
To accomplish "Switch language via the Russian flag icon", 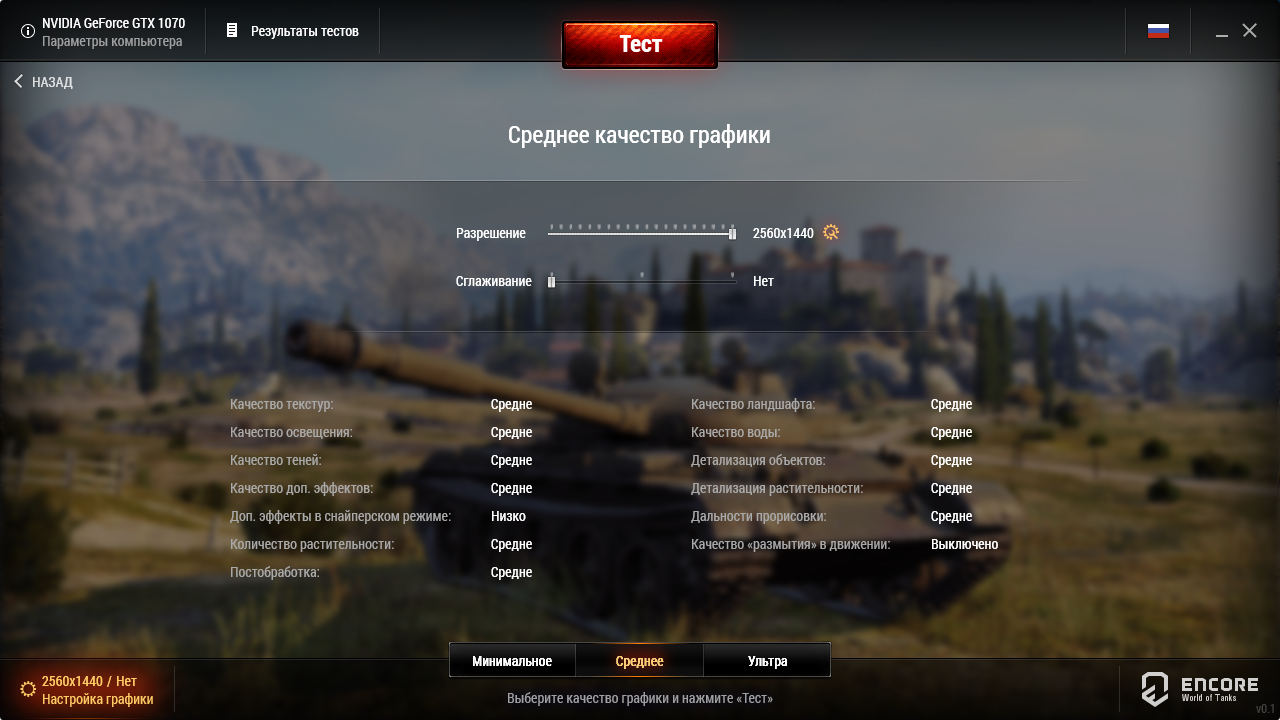I will click(x=1158, y=31).
